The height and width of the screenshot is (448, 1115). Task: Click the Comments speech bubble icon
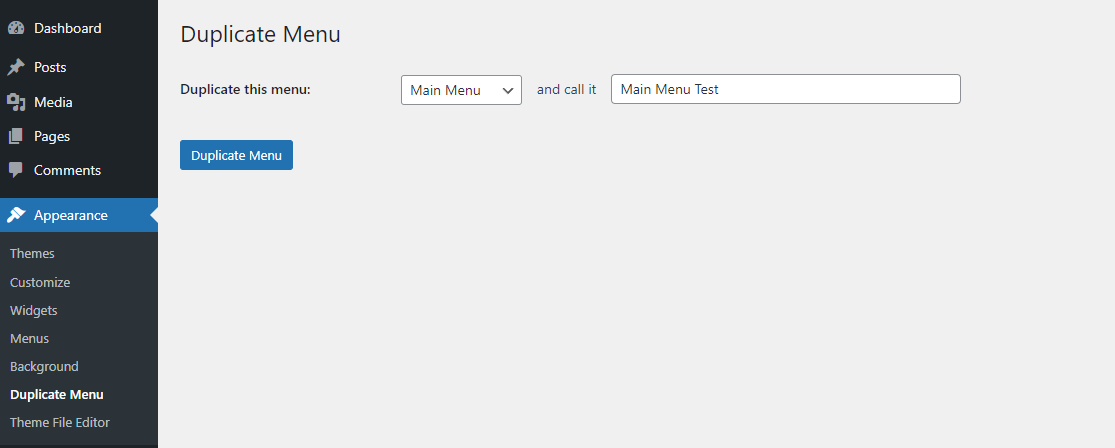click(x=16, y=170)
